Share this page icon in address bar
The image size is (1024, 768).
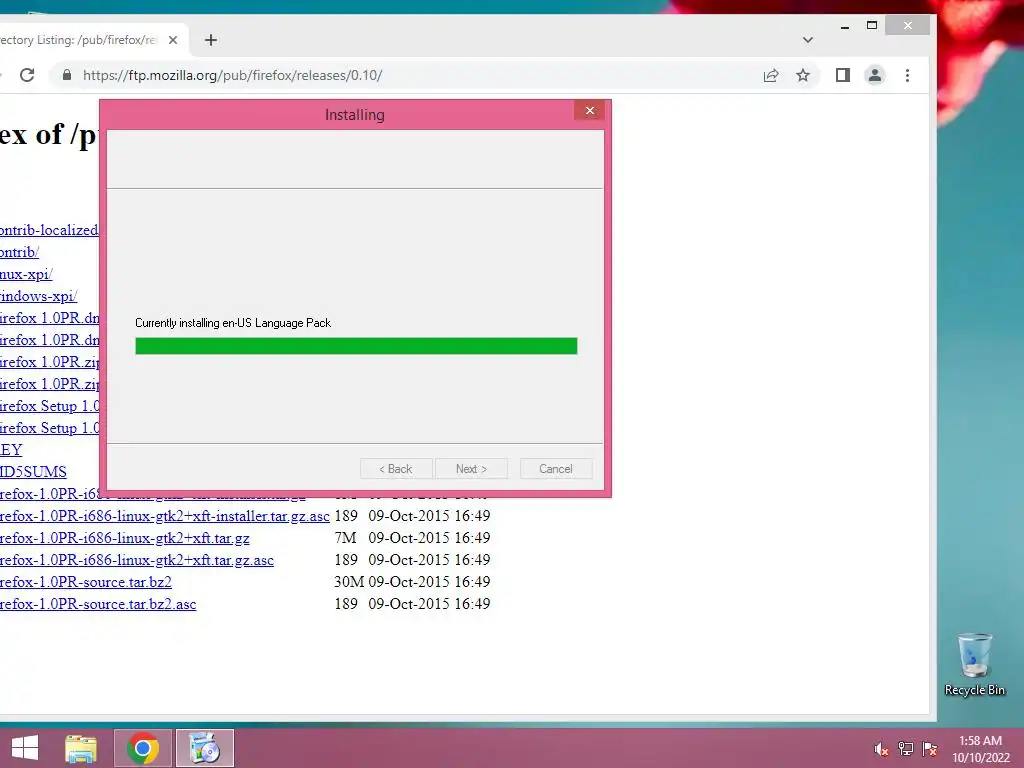[771, 75]
